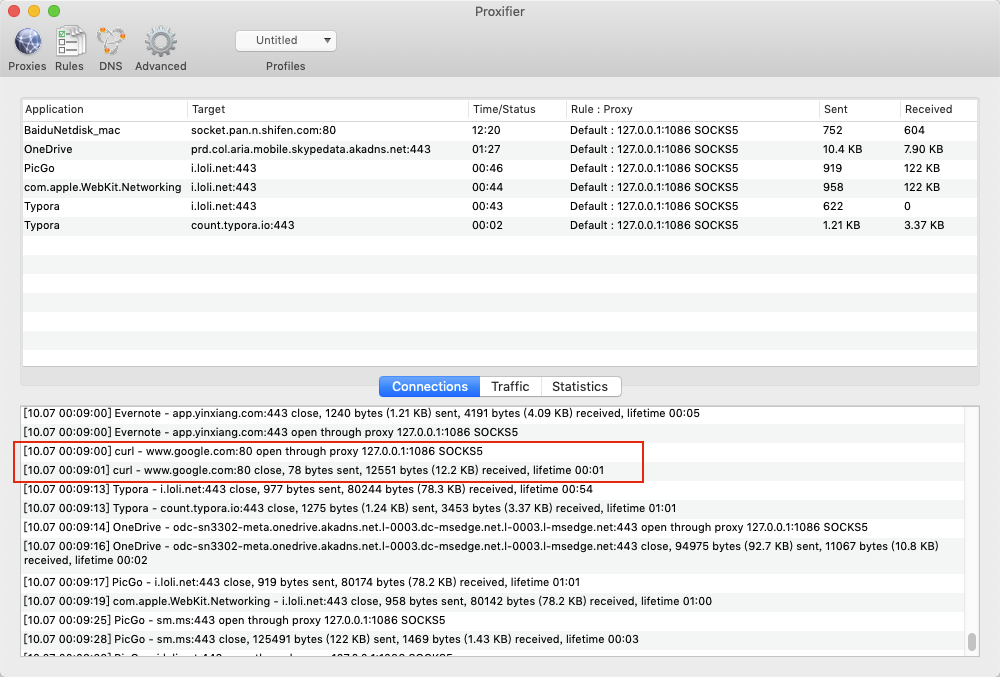Click the log panel scrollbar thumb
Viewport: 1000px width, 677px height.
tap(971, 641)
